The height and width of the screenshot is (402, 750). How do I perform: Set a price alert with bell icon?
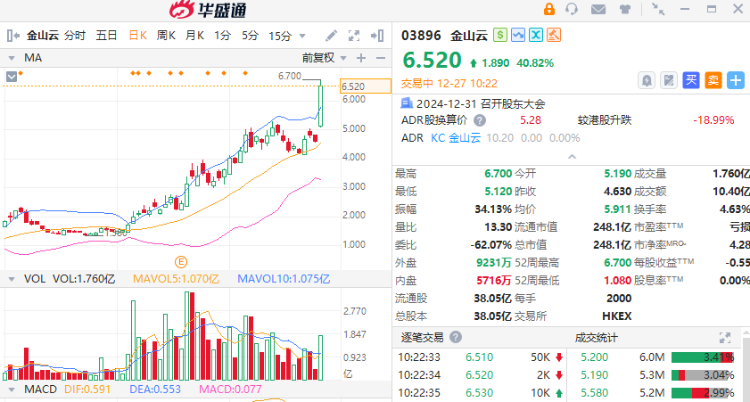coord(646,80)
